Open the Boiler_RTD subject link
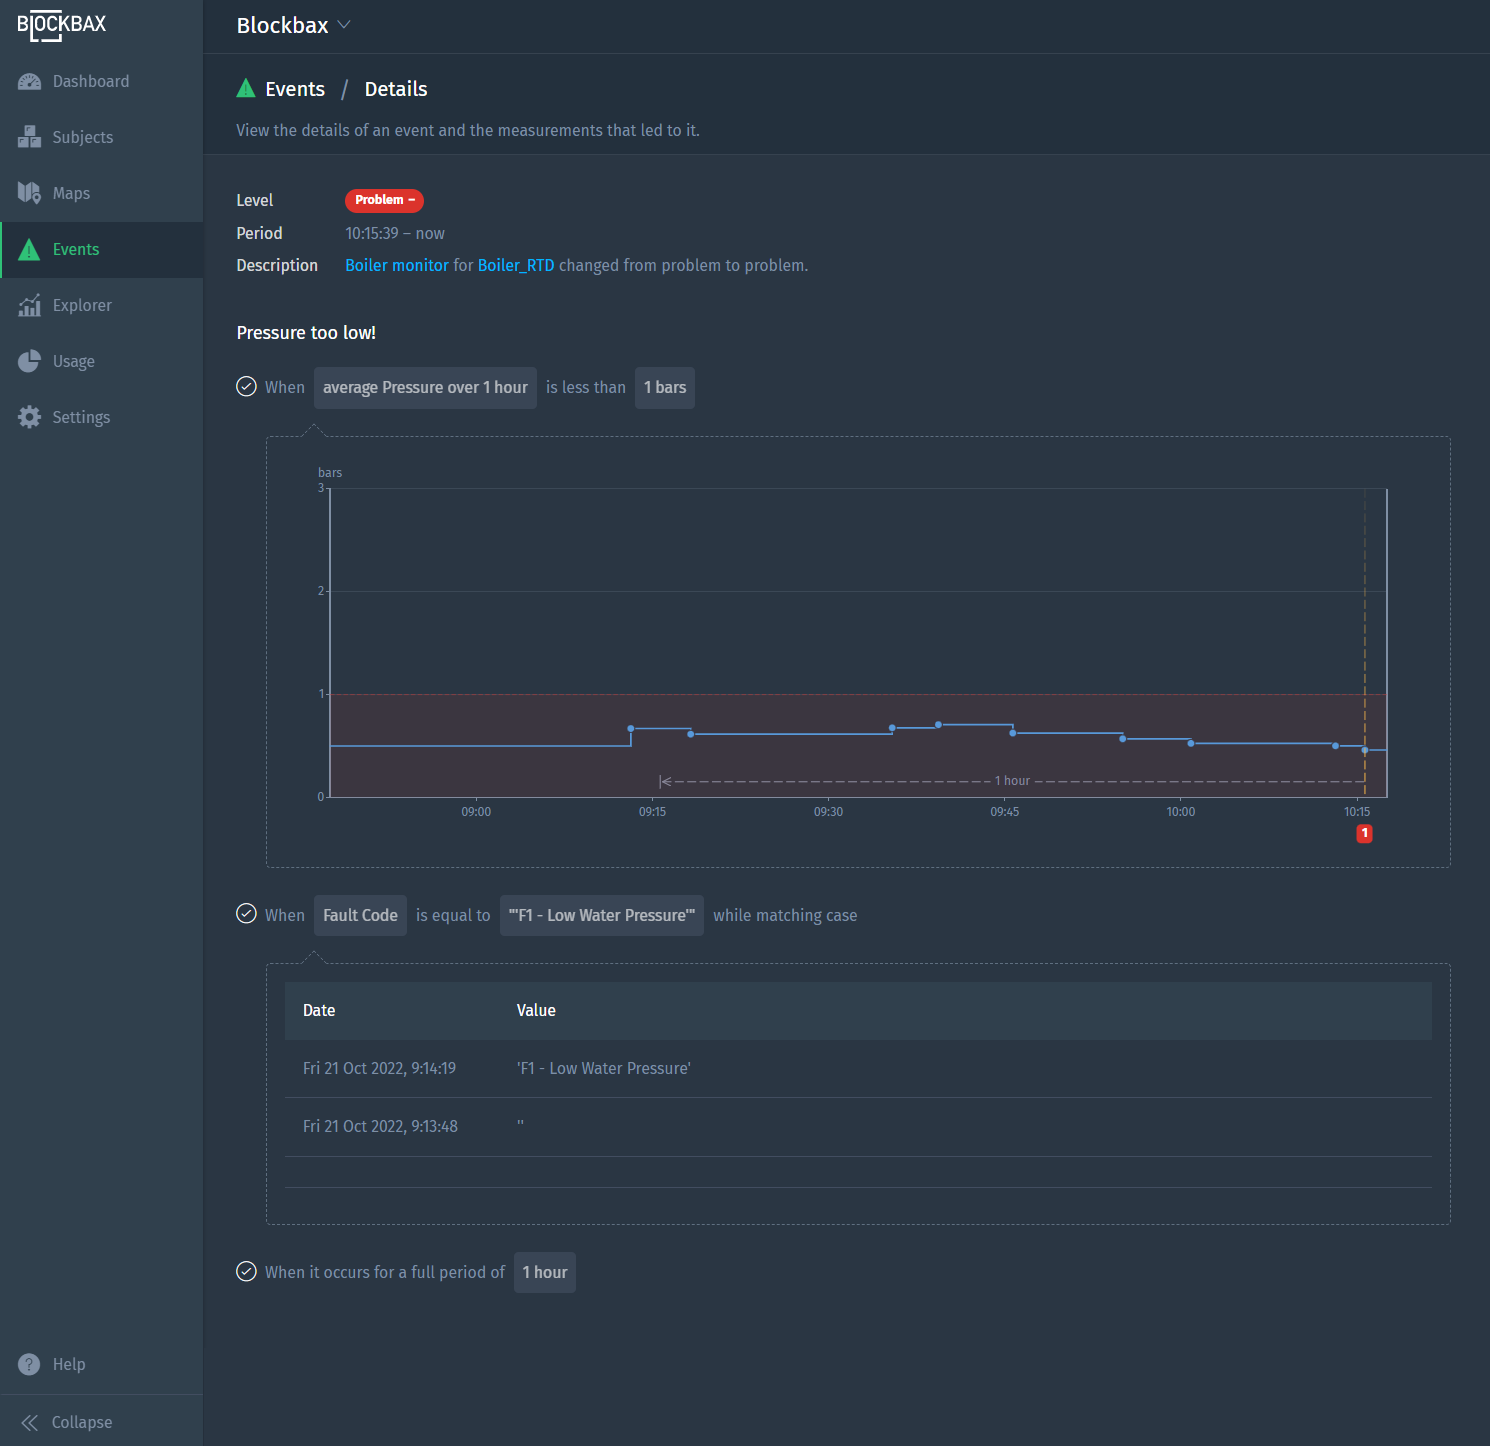 point(515,266)
